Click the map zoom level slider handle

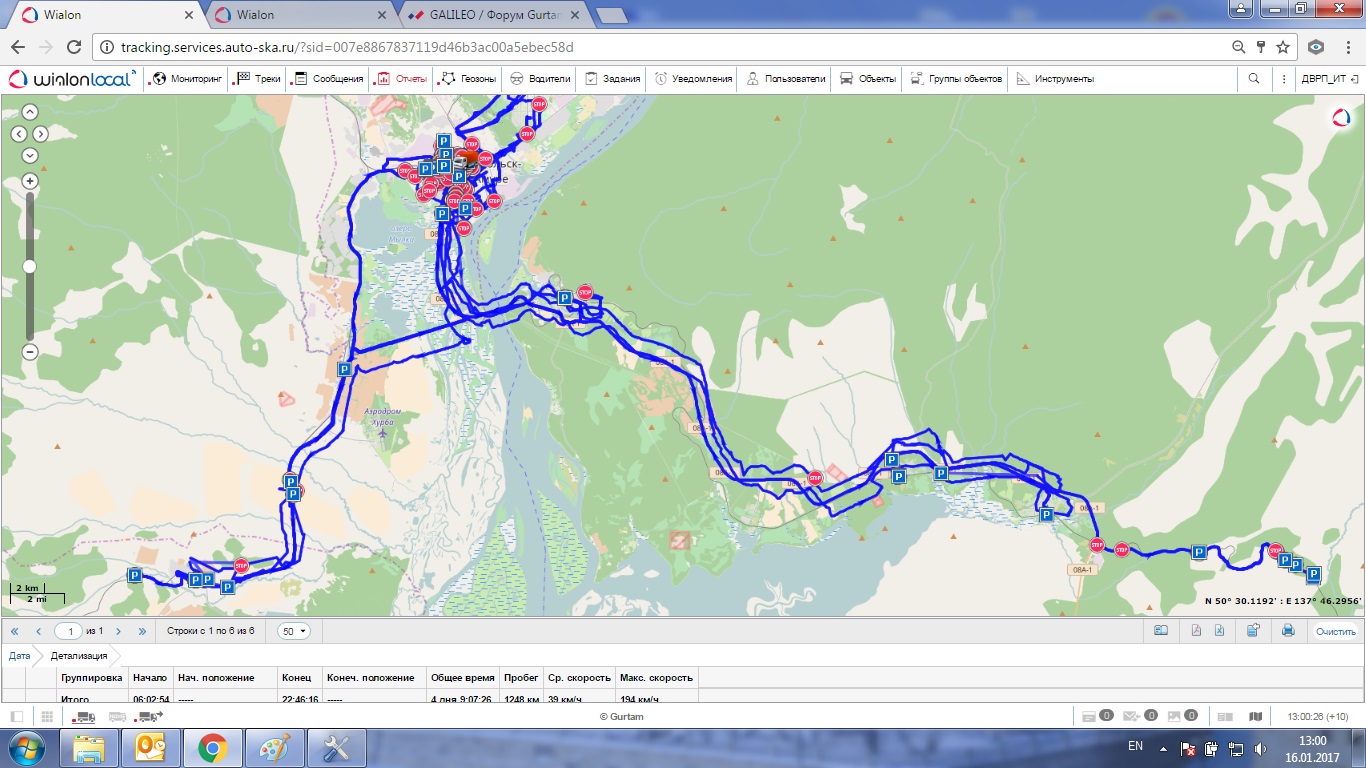coord(30,266)
